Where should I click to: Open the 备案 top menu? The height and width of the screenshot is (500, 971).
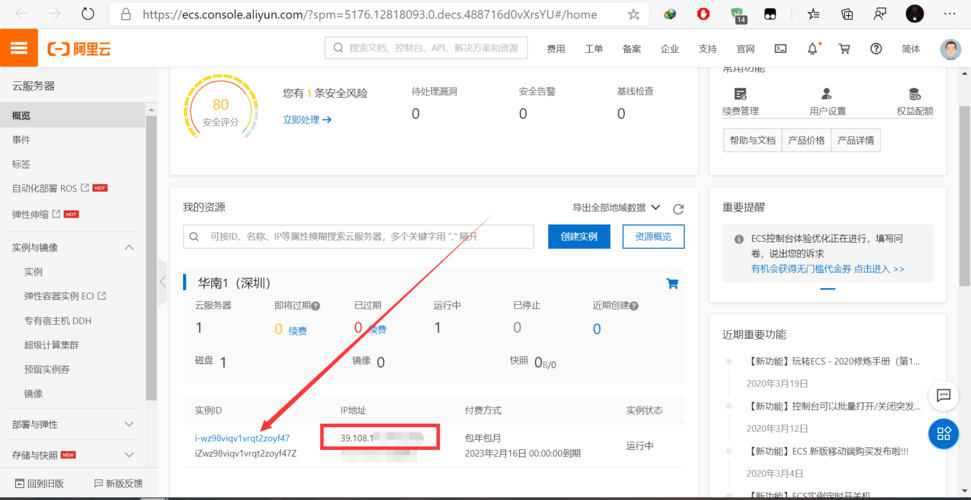(x=632, y=49)
